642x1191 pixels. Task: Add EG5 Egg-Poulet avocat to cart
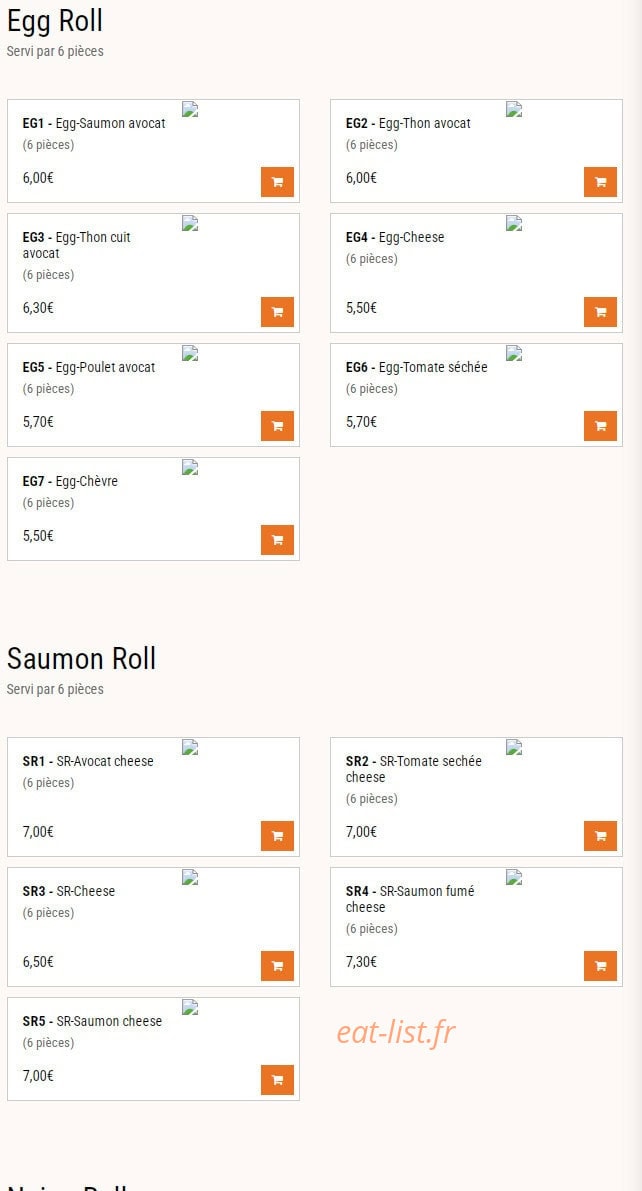[x=277, y=426]
